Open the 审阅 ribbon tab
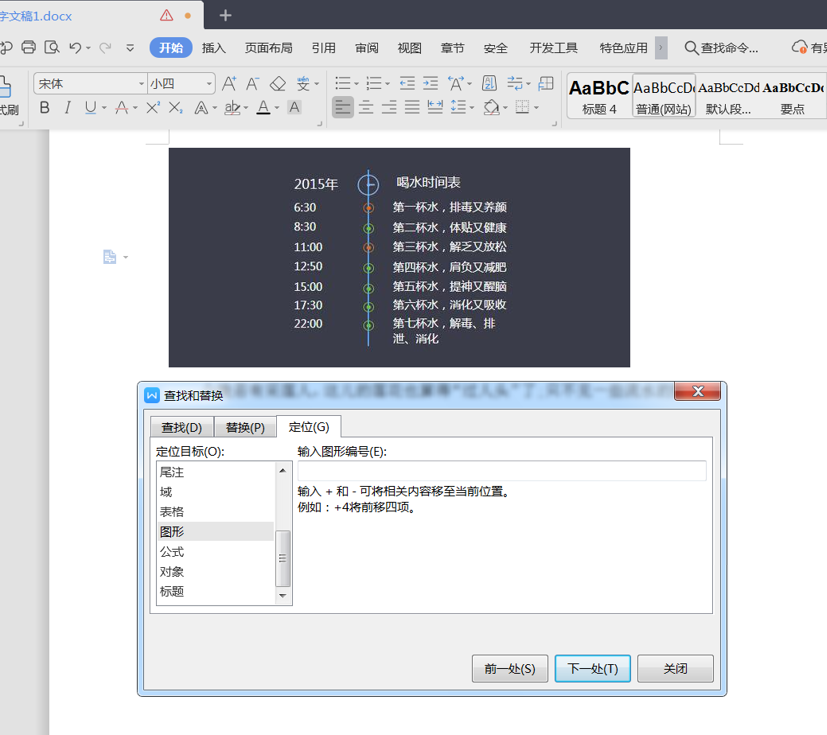 click(x=367, y=48)
